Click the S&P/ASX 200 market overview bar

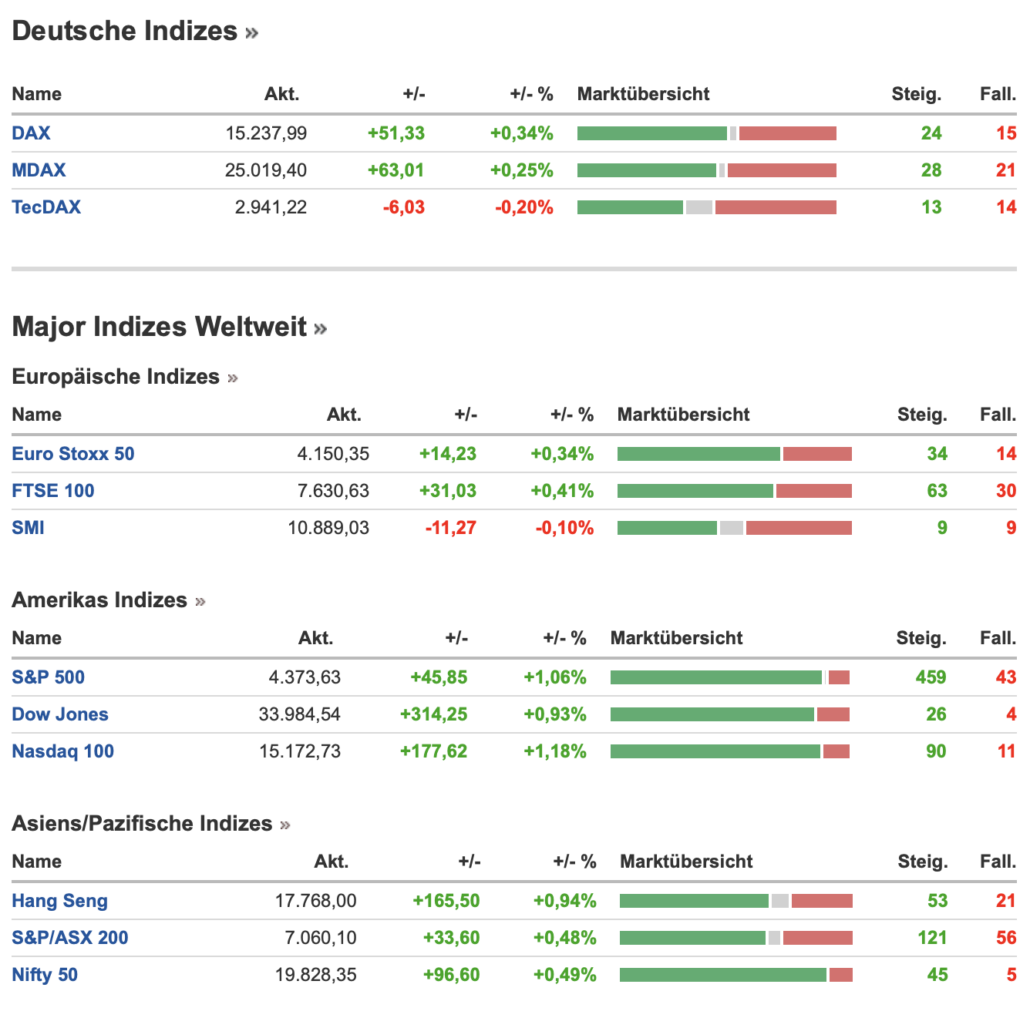(736, 937)
